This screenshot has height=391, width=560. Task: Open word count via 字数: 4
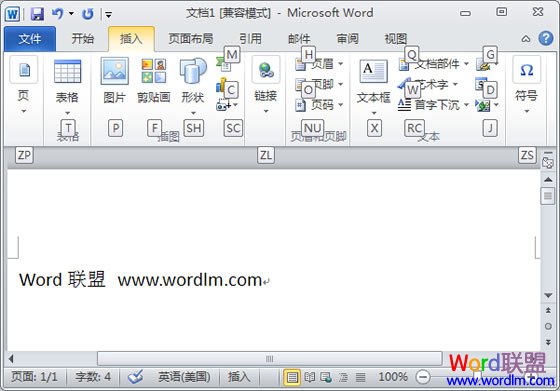[x=93, y=377]
